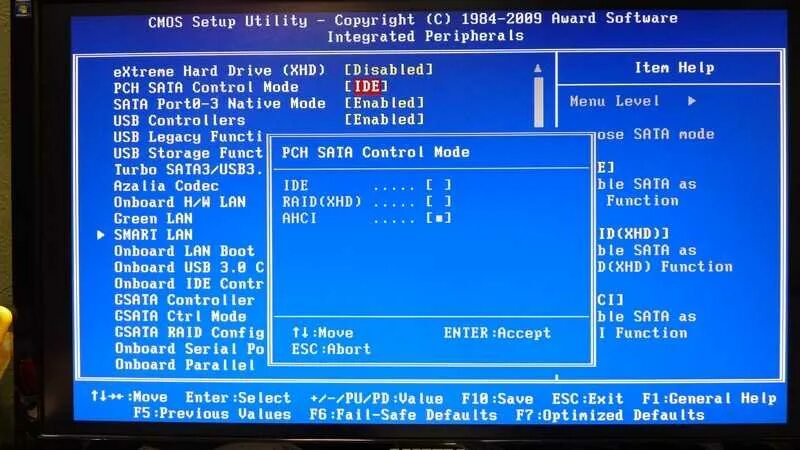
Task: Click the ENTER:Accept popup hint
Action: click(x=497, y=333)
